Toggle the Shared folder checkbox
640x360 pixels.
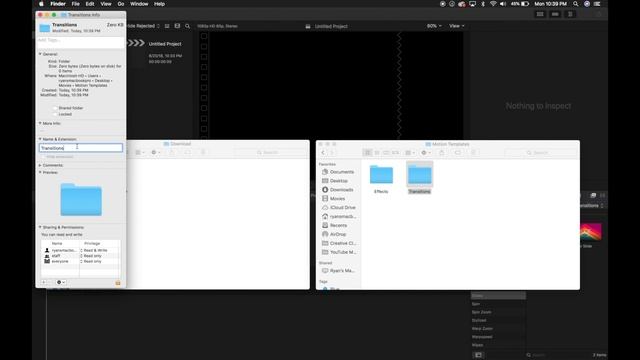point(55,108)
